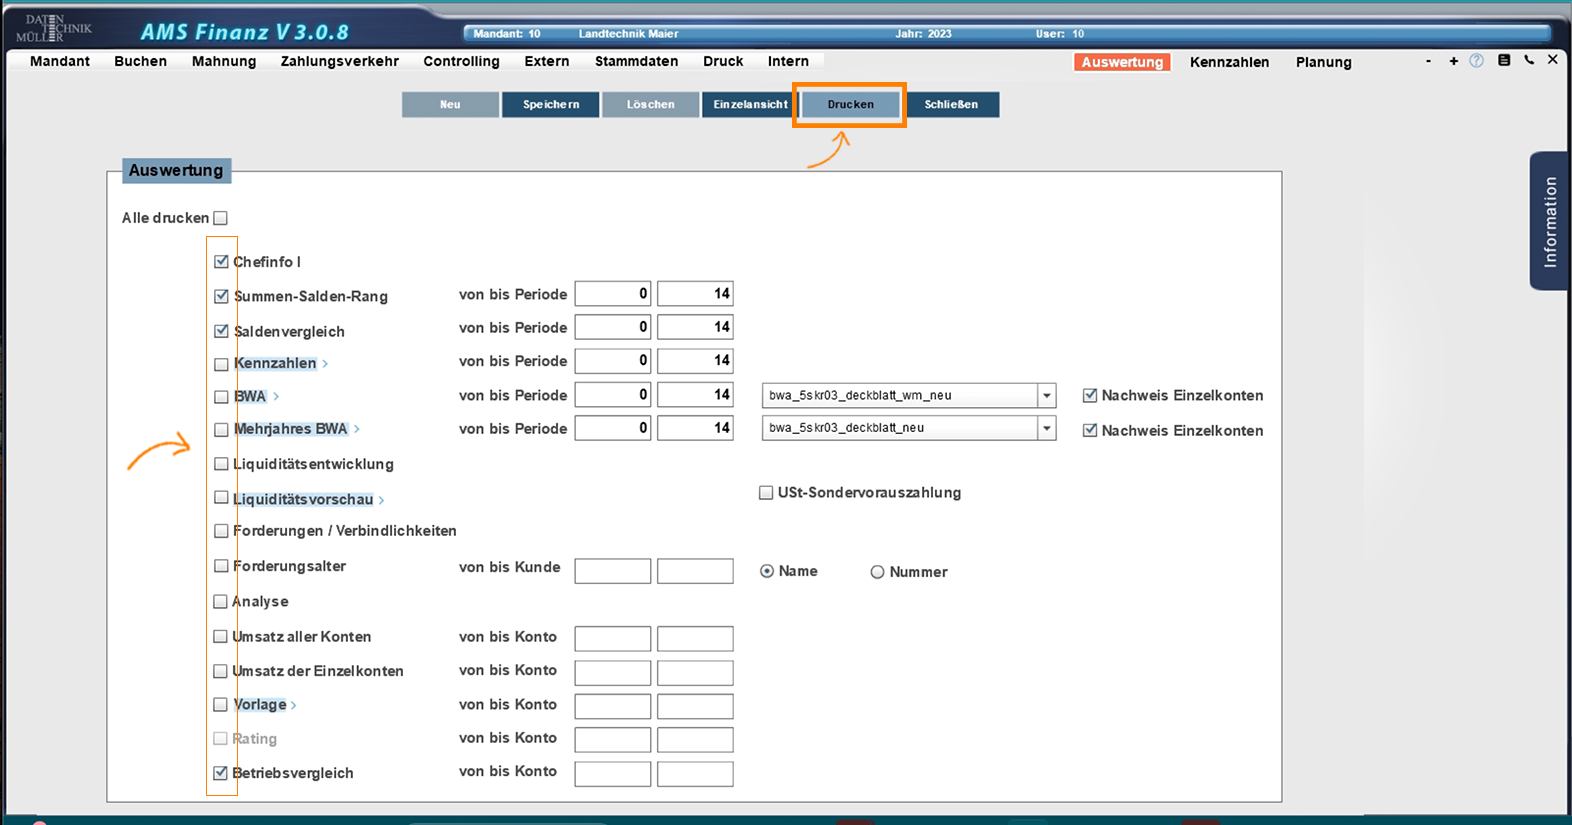
Task: Click the Forderungsalter 'von' Kunde field
Action: tap(612, 571)
